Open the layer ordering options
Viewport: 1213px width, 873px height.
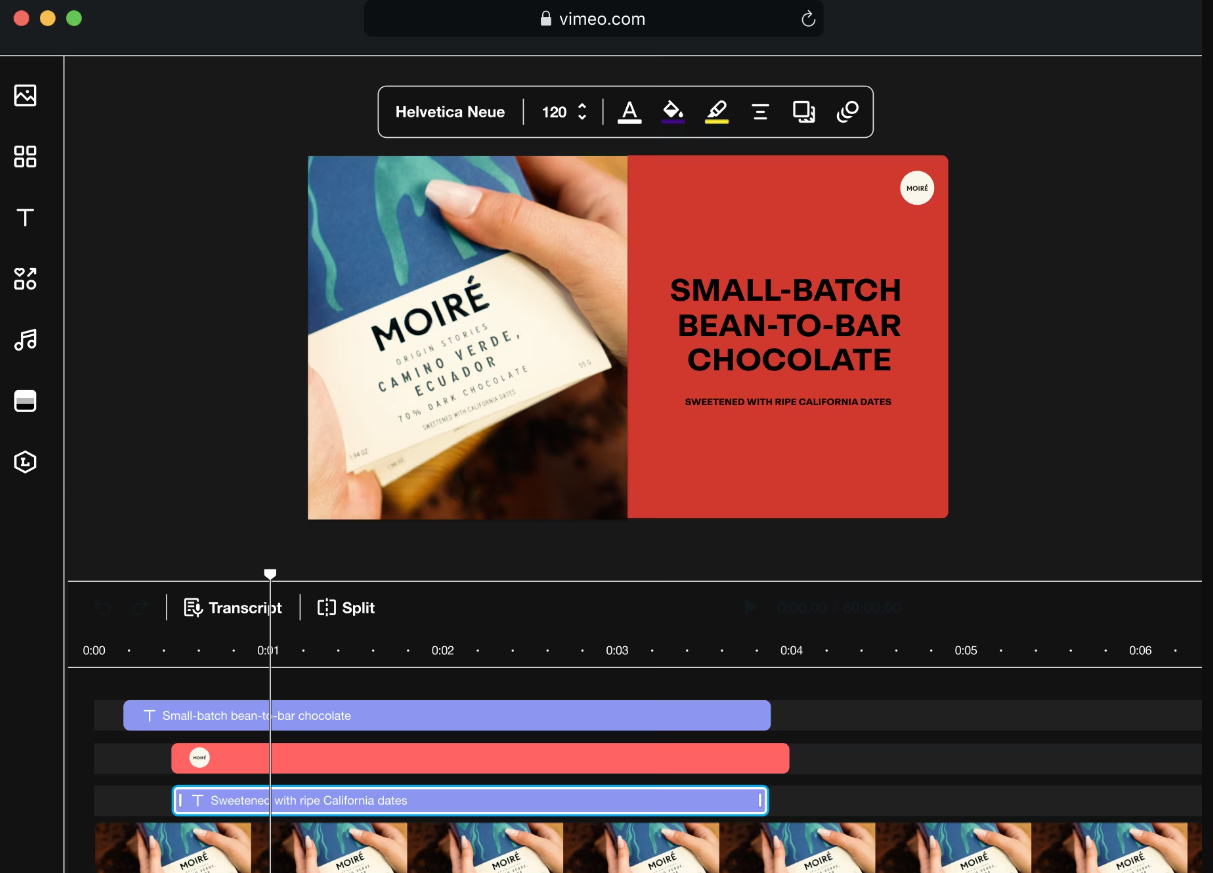(x=804, y=112)
